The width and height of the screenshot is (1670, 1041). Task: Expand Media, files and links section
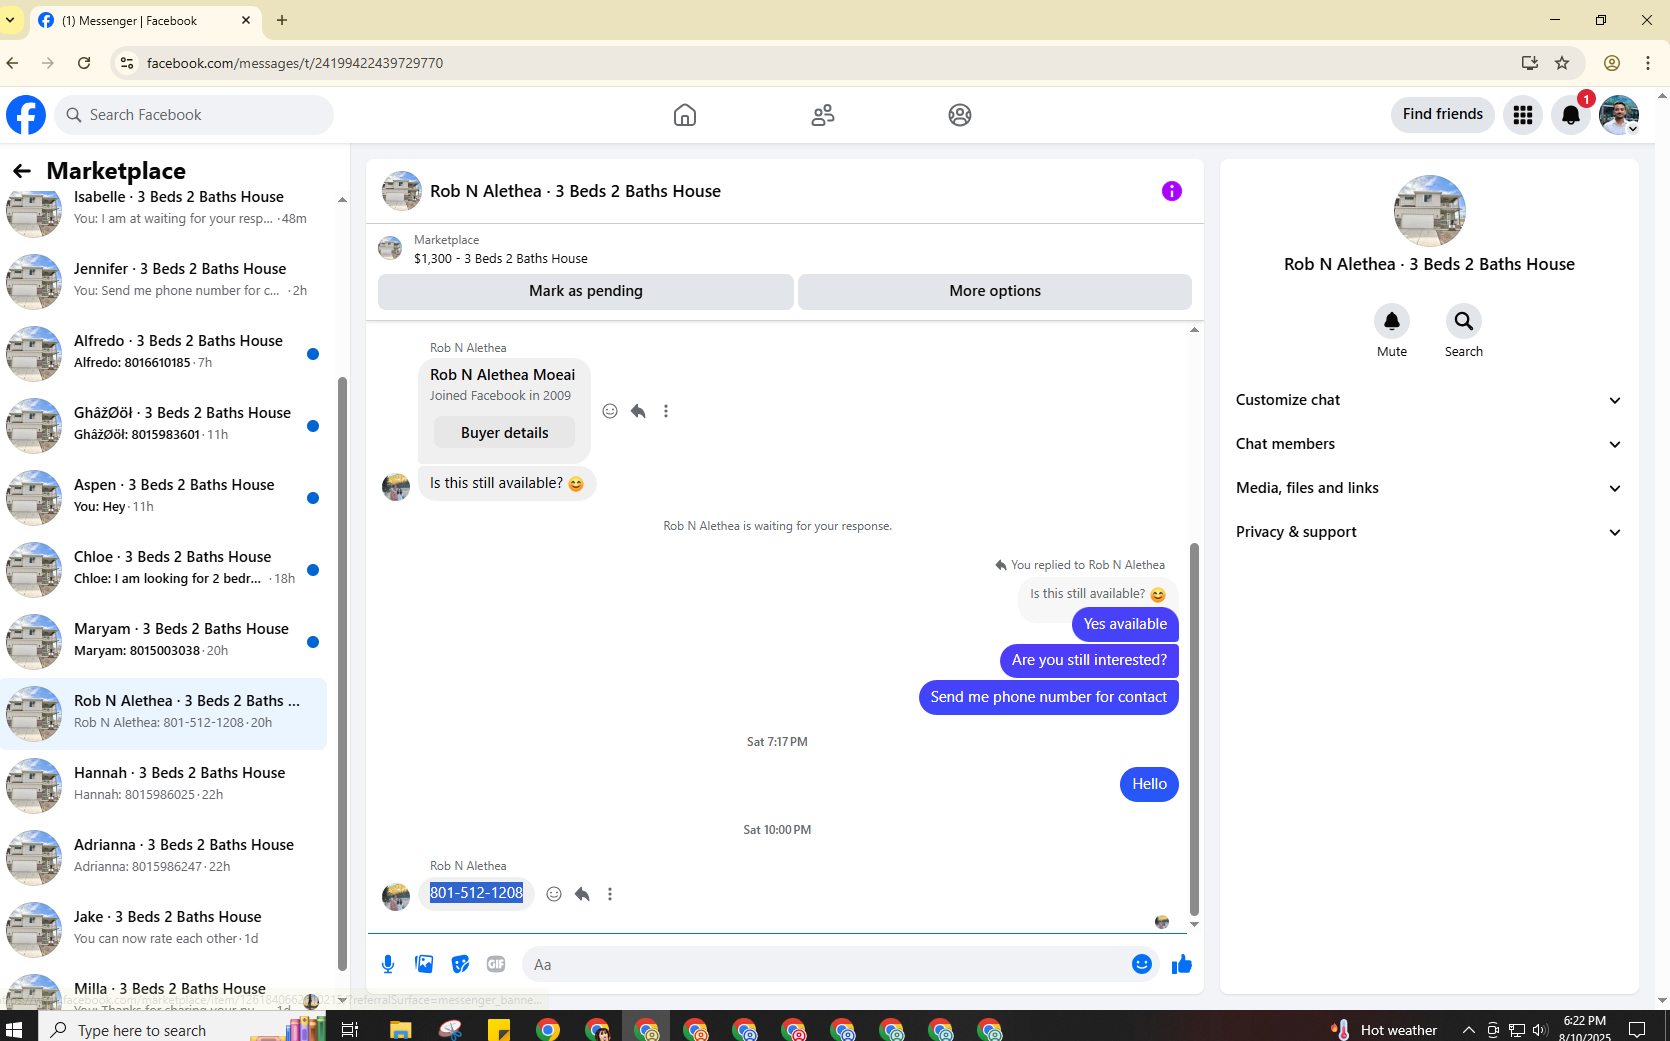pos(1429,488)
